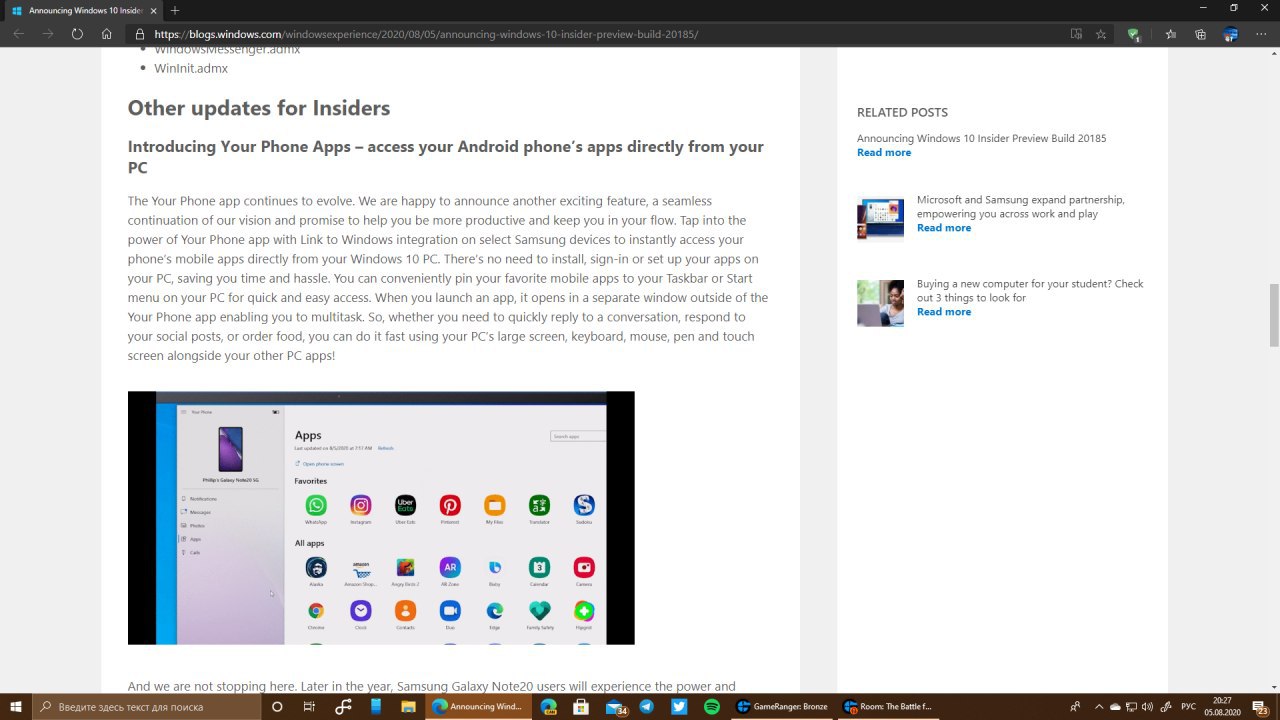
Task: Open immersive reader for this page
Action: [x=1076, y=34]
